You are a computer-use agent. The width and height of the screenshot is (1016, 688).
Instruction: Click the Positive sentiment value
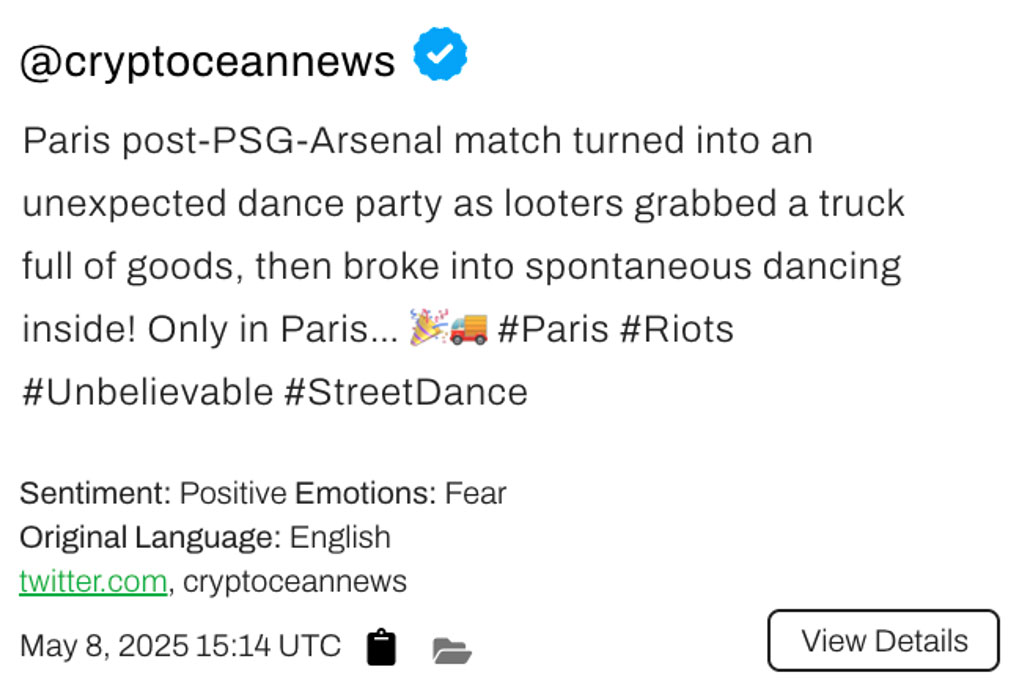(233, 493)
